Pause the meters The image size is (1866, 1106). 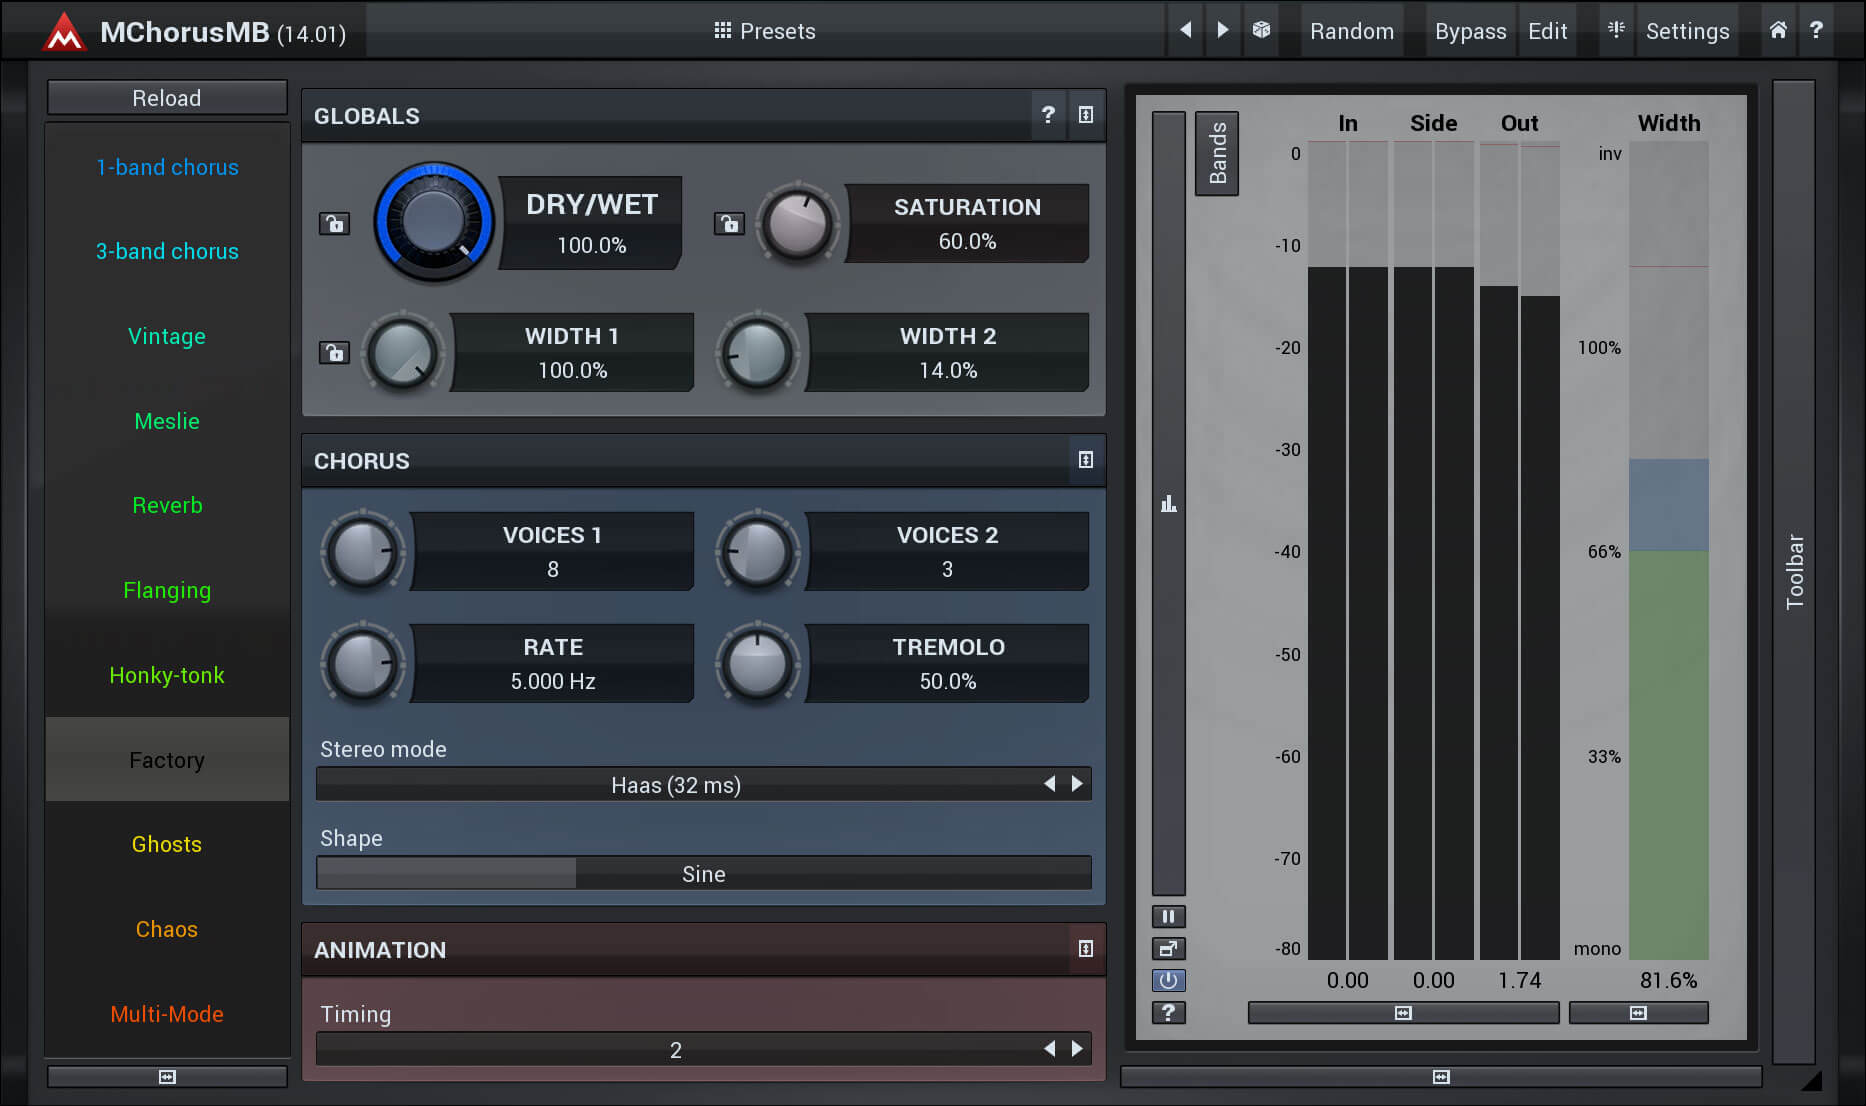pos(1168,916)
